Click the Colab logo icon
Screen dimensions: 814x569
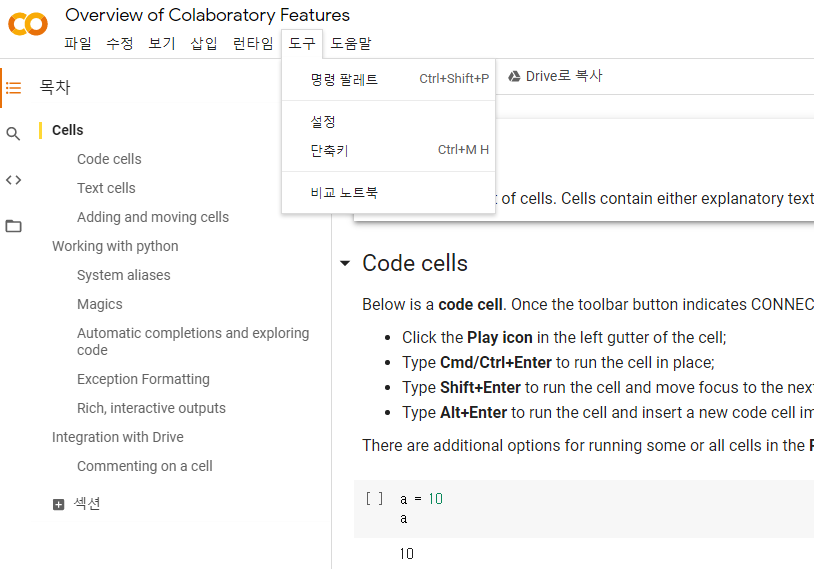click(x=28, y=24)
